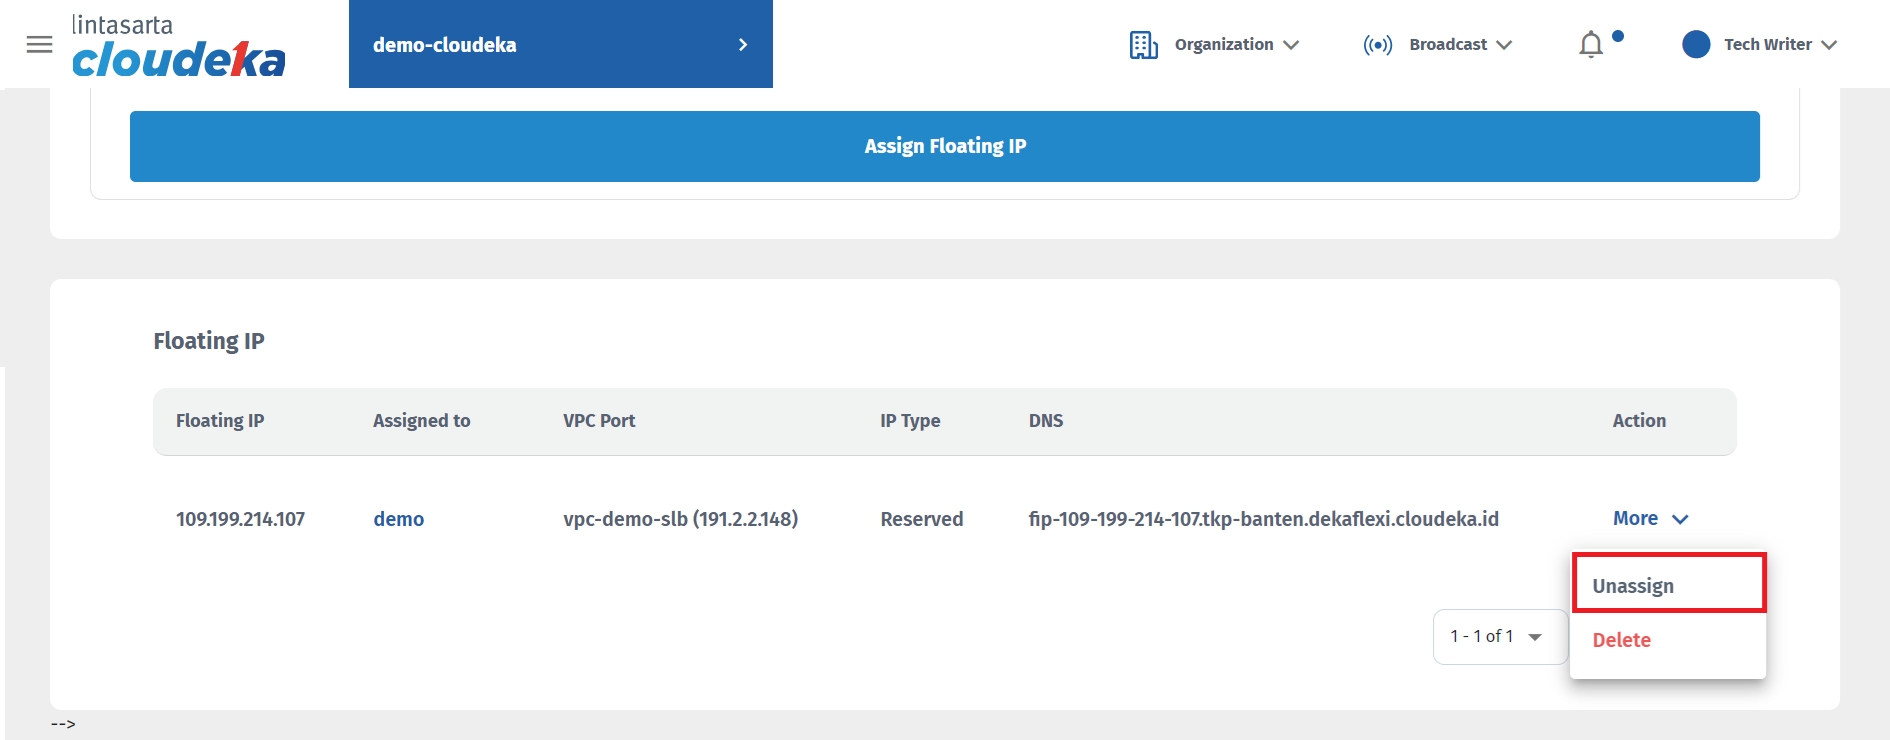Image resolution: width=1890 pixels, height=740 pixels.
Task: Click the blue user avatar circle
Action: pos(1696,44)
